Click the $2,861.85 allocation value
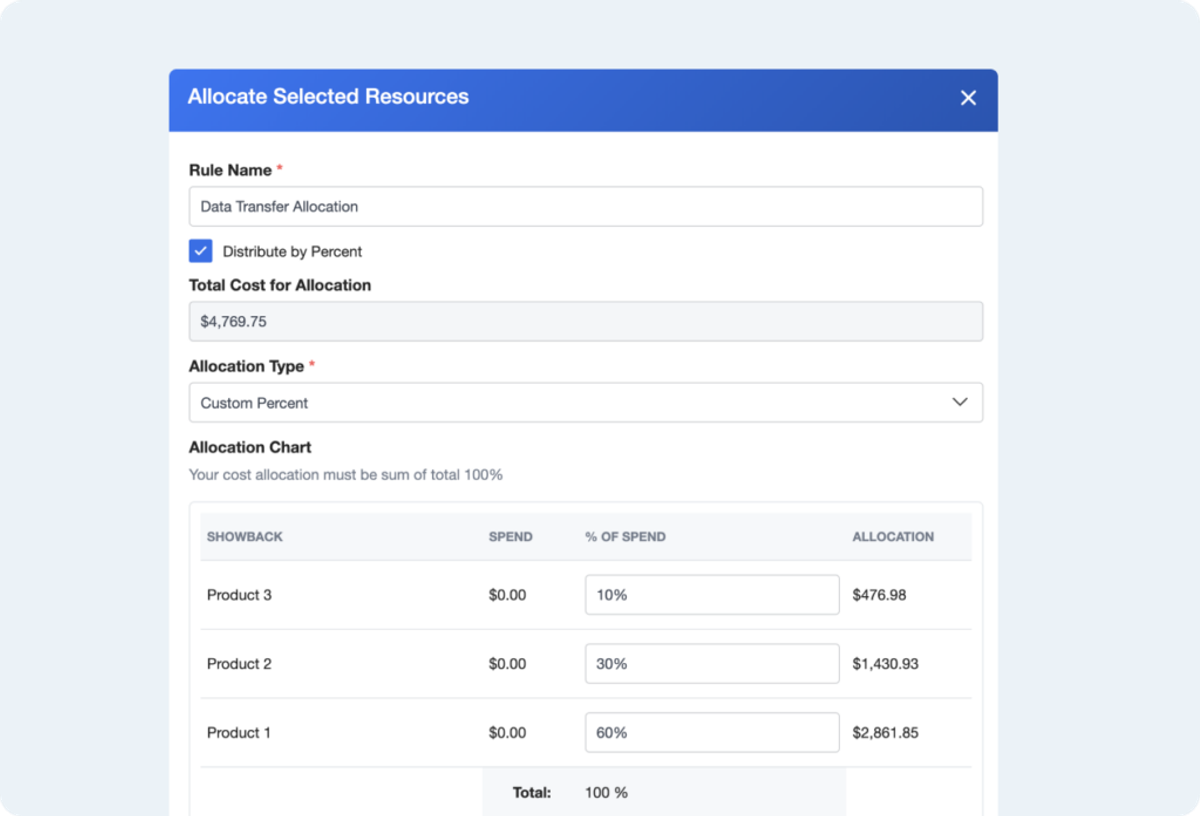Image resolution: width=1200 pixels, height=816 pixels. tap(885, 733)
